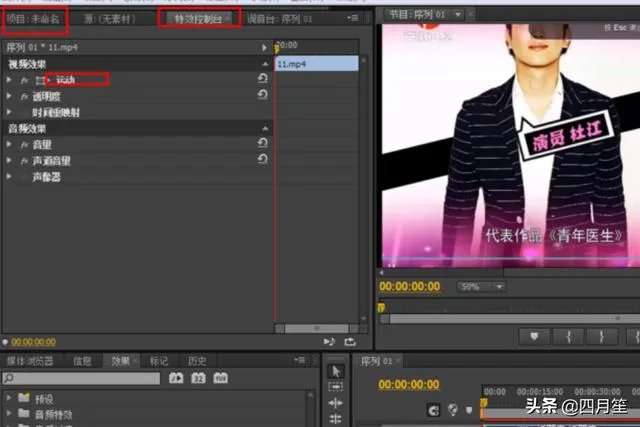Image resolution: width=640 pixels, height=427 pixels.
Task: Close the 效果 panel tab
Action: tap(135, 361)
